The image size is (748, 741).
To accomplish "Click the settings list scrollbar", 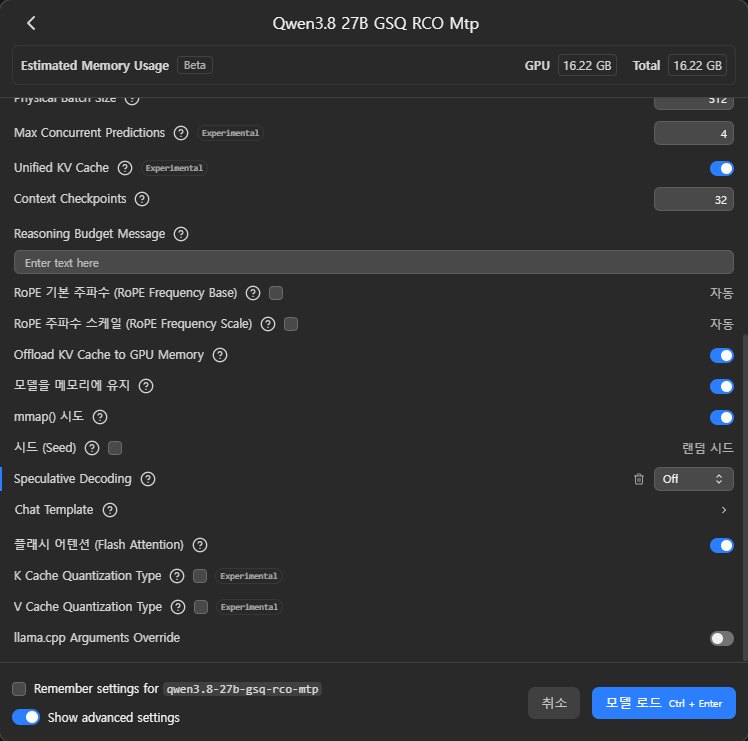I will (x=745, y=496).
